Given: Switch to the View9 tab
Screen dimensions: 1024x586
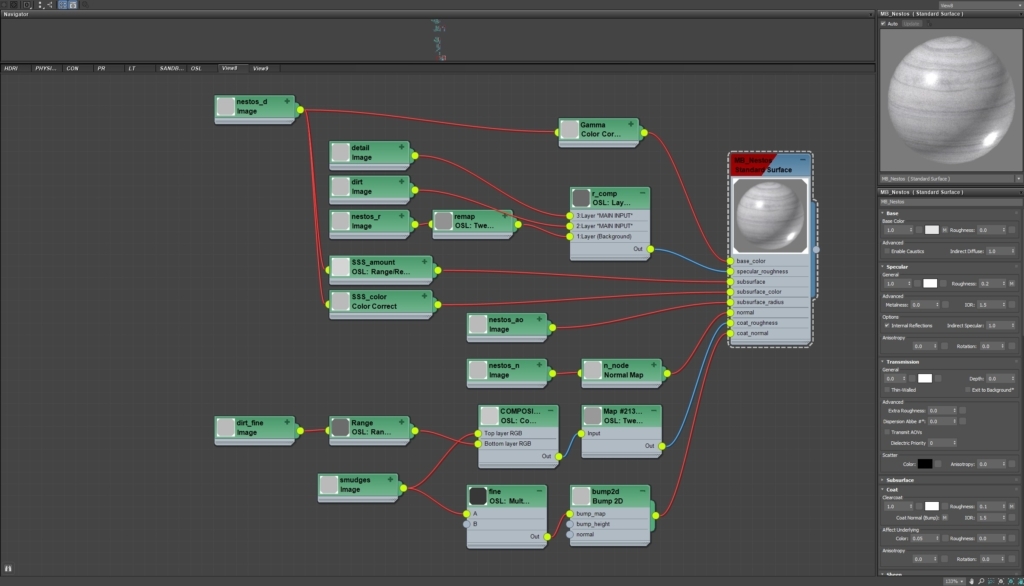Looking at the screenshot, I should point(261,68).
